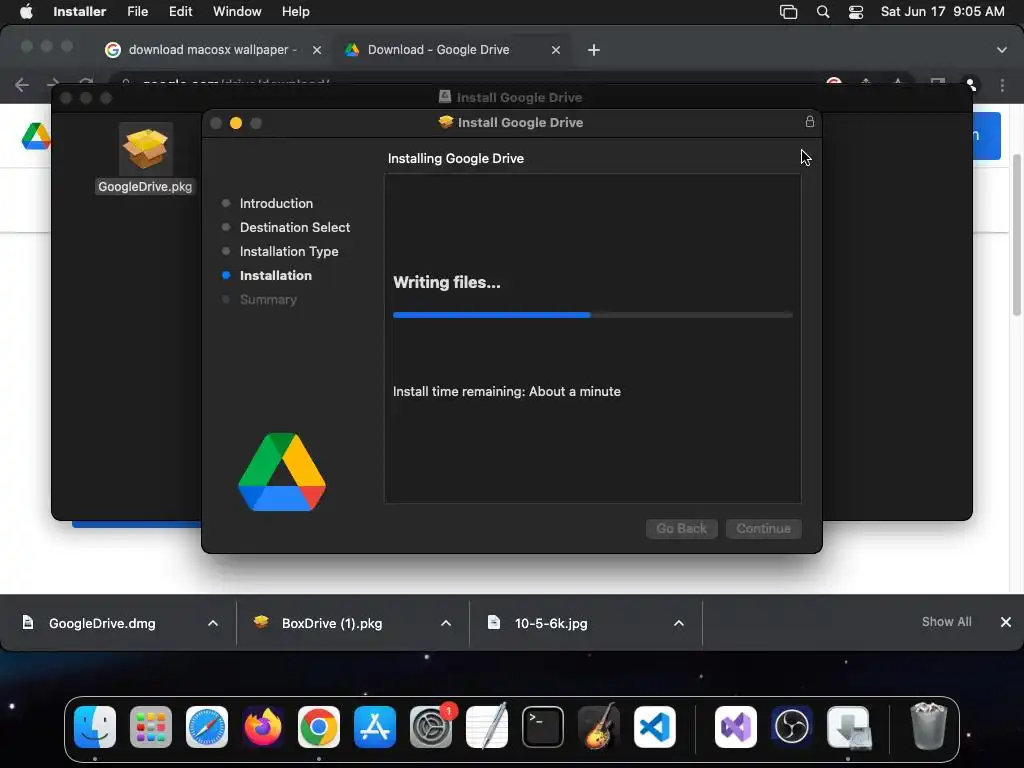Open Firefox from the dock

[263, 727]
